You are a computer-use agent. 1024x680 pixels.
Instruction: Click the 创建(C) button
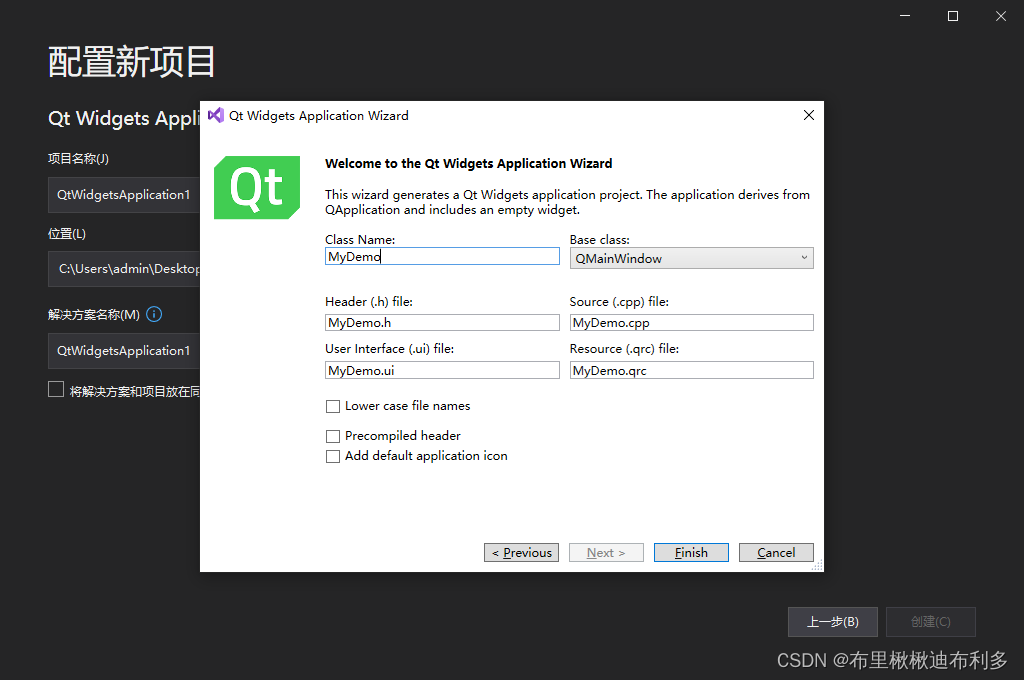coord(931,622)
